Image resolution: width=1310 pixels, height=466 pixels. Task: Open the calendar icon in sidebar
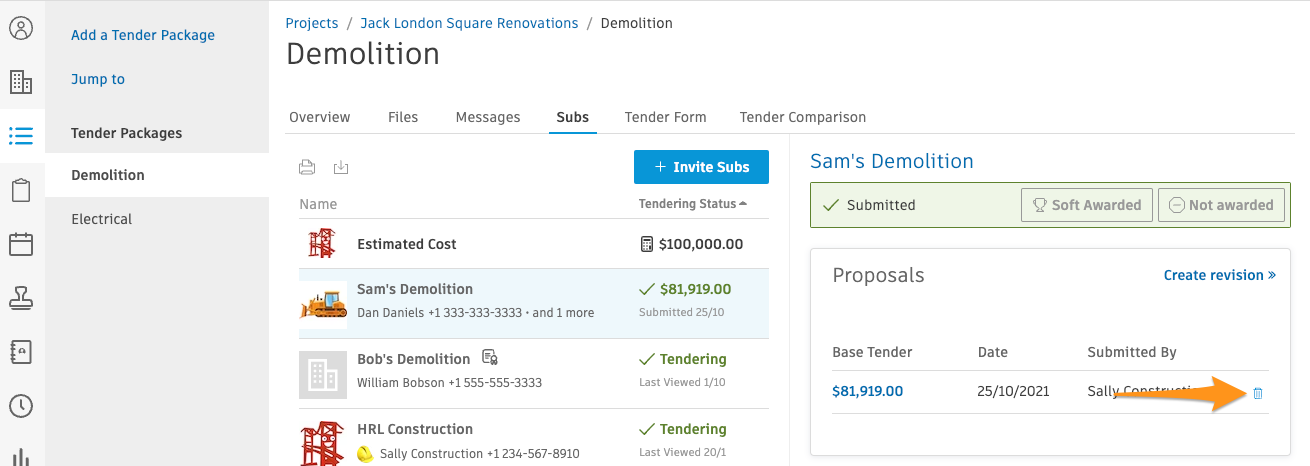coord(21,244)
